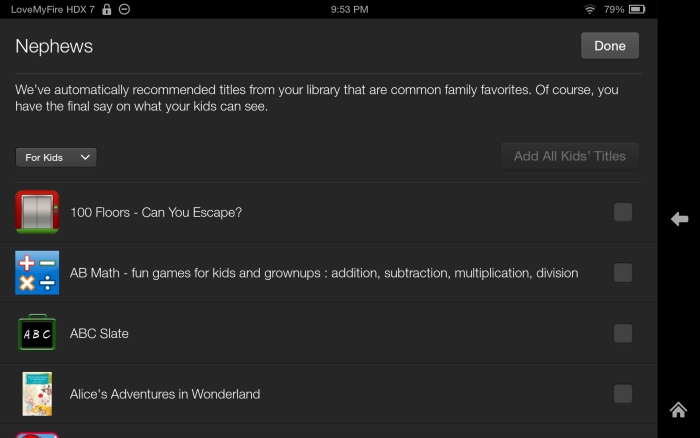Tap the home icon

[x=678, y=409]
